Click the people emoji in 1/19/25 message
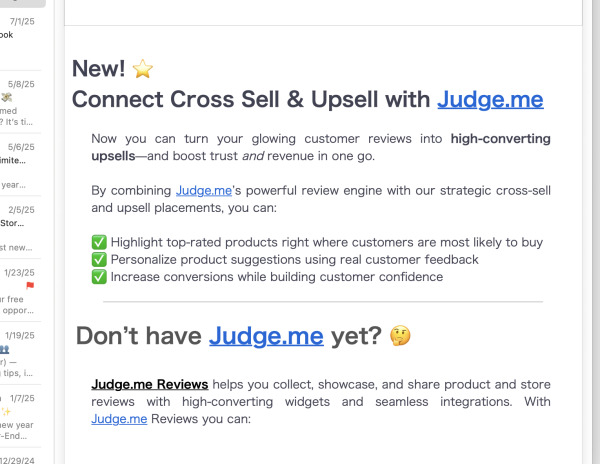 [x=5, y=349]
